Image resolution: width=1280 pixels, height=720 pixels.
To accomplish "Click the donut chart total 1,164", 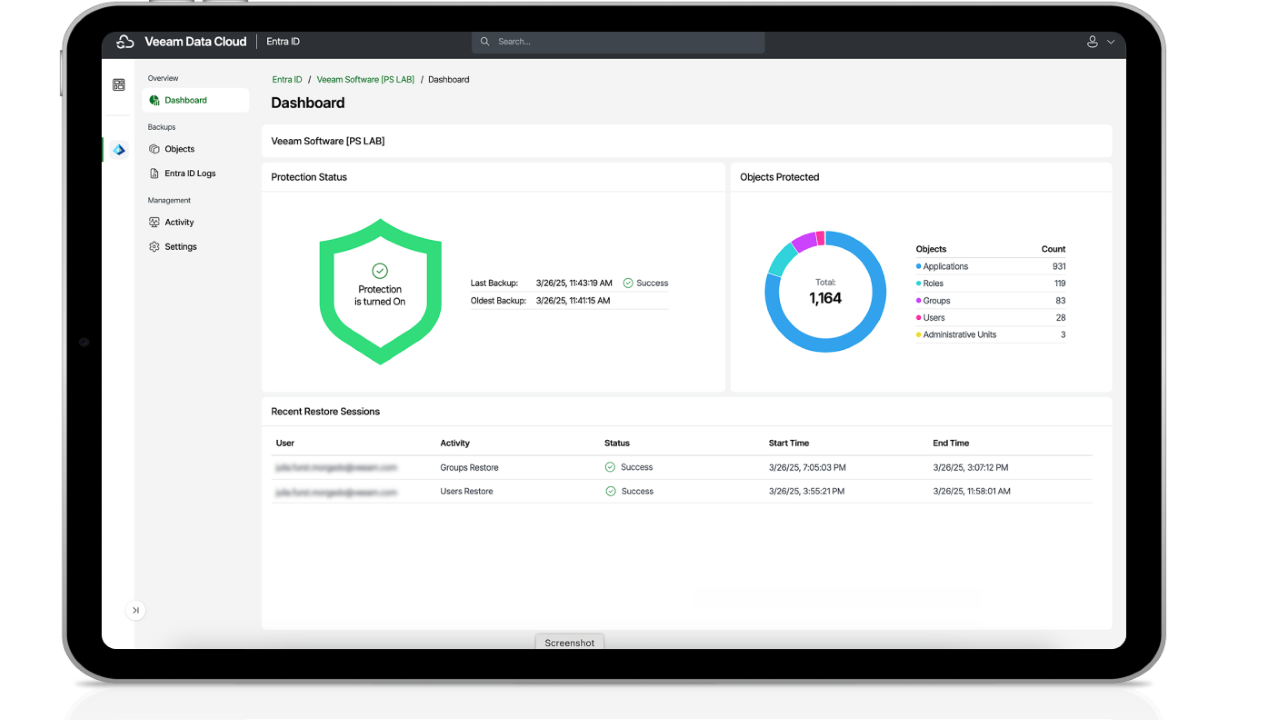I will coord(825,298).
